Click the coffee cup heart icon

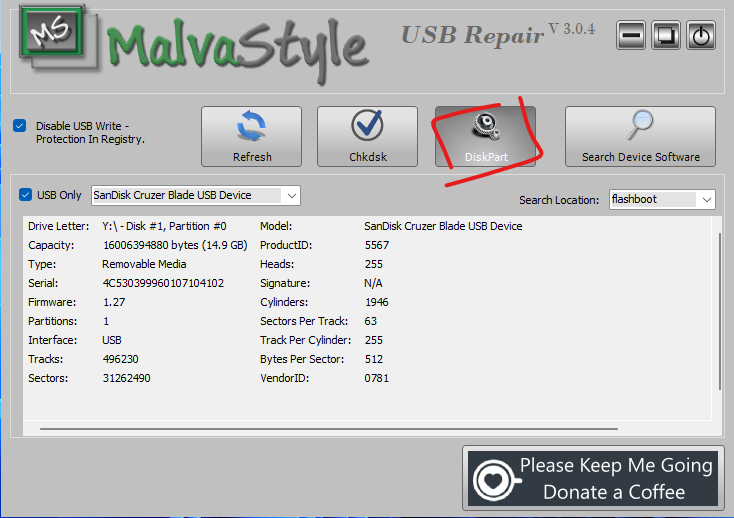[x=494, y=480]
